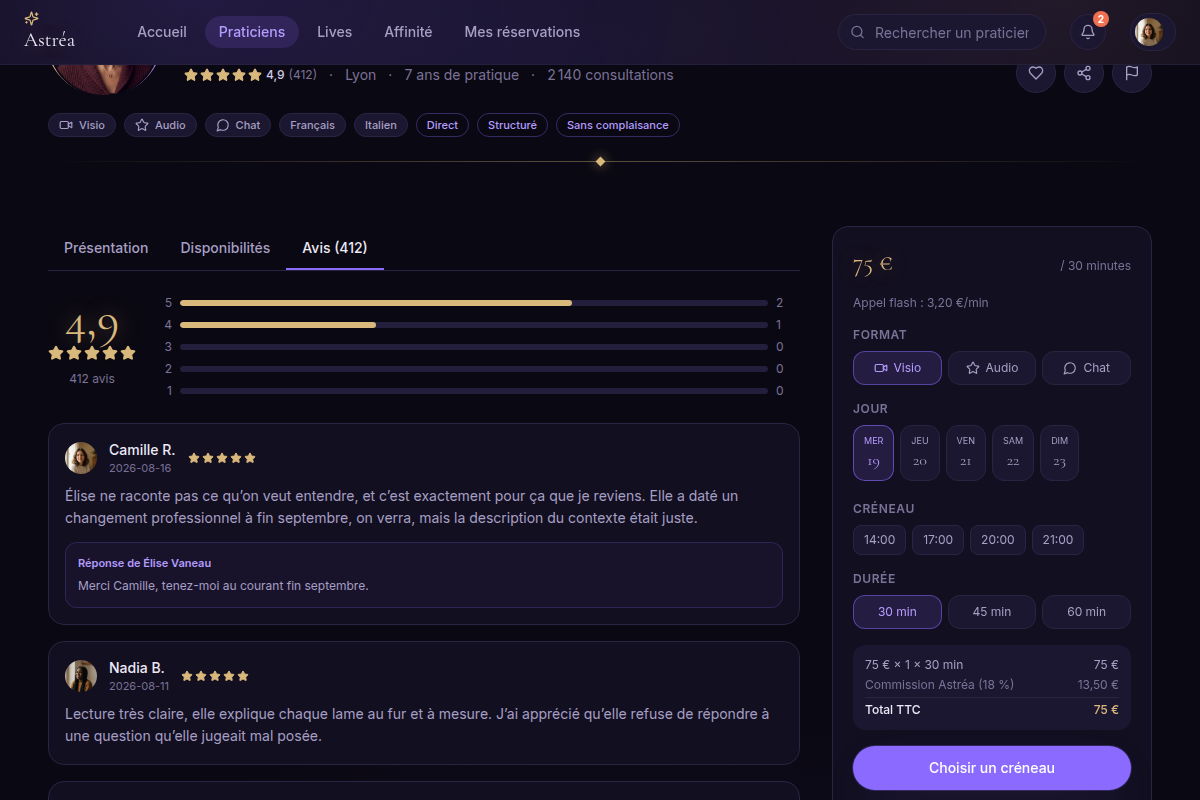Viewport: 1200px width, 800px height.
Task: Click the large 4,9 rating score
Action: point(92,328)
